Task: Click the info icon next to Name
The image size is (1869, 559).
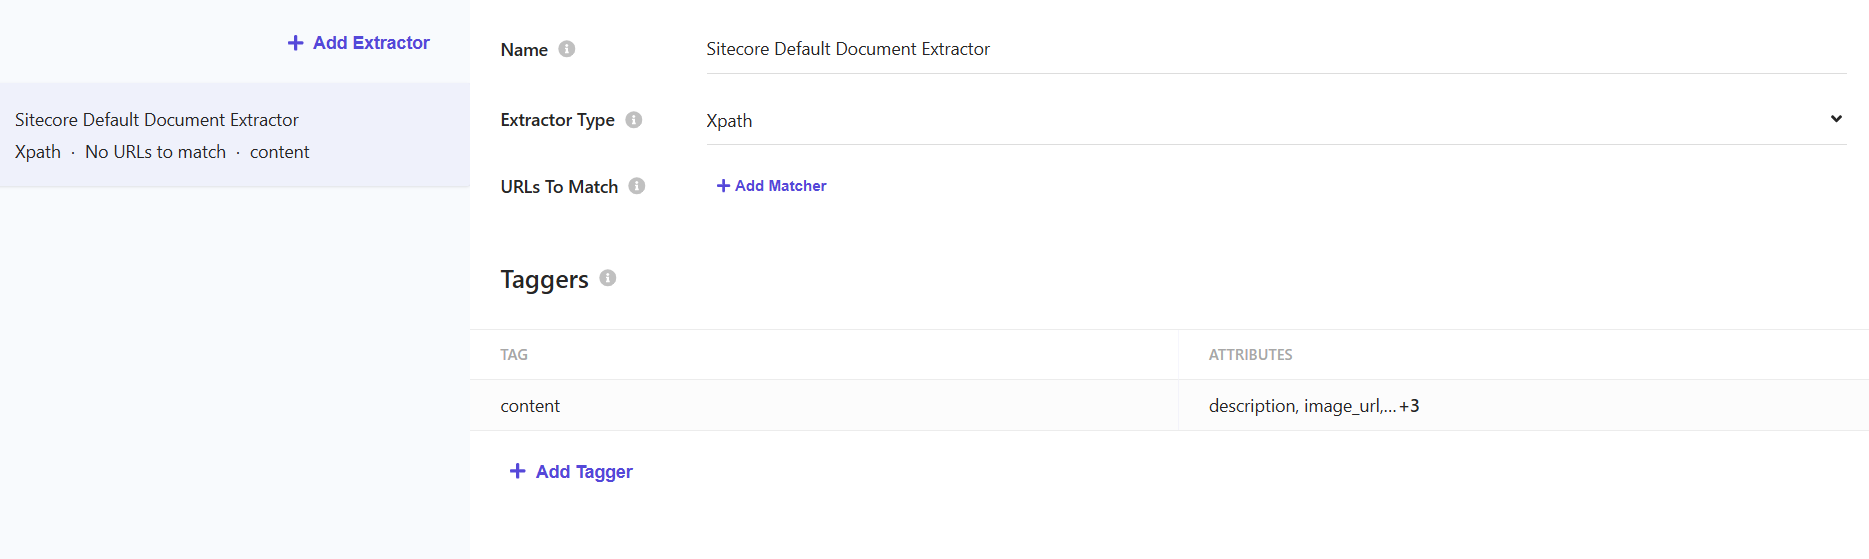Action: [567, 49]
